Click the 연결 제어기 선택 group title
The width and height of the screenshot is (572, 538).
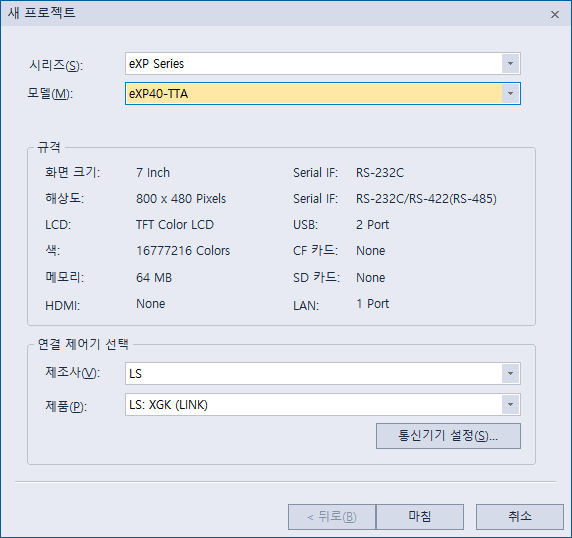(x=84, y=344)
